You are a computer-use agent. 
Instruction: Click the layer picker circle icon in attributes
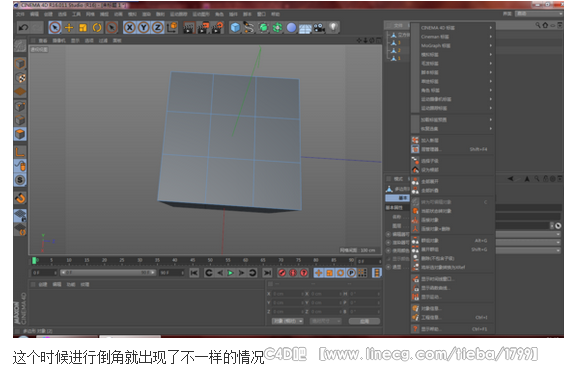tap(558, 226)
